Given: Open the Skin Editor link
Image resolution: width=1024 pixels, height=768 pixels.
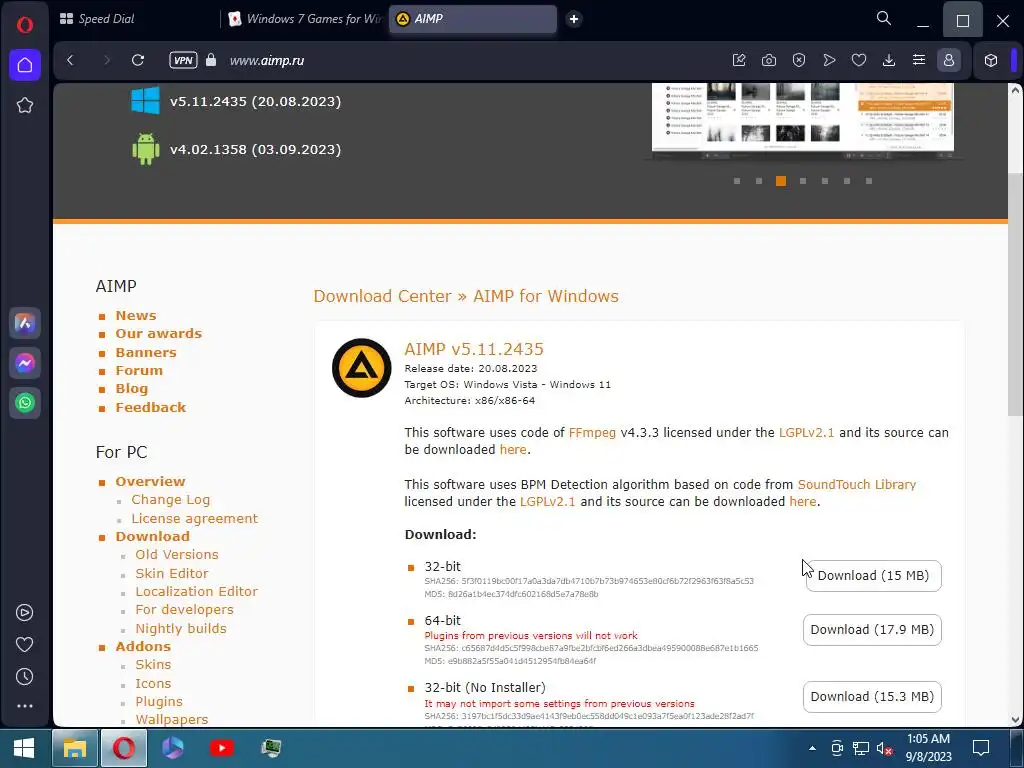Looking at the screenshot, I should click(172, 573).
